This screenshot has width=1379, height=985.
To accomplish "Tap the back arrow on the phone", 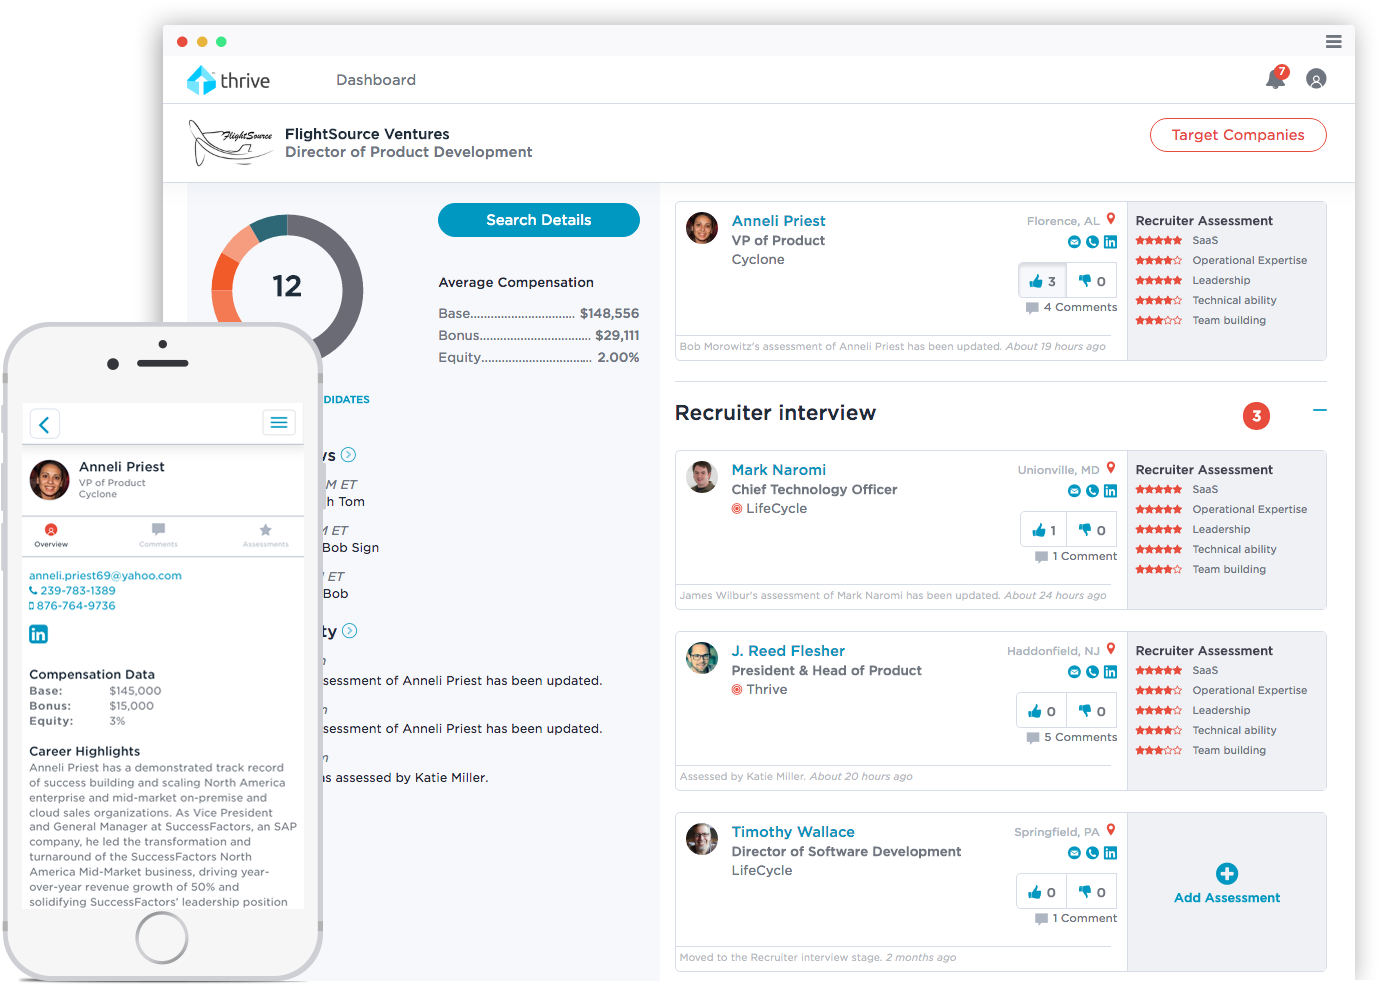I will tap(45, 424).
